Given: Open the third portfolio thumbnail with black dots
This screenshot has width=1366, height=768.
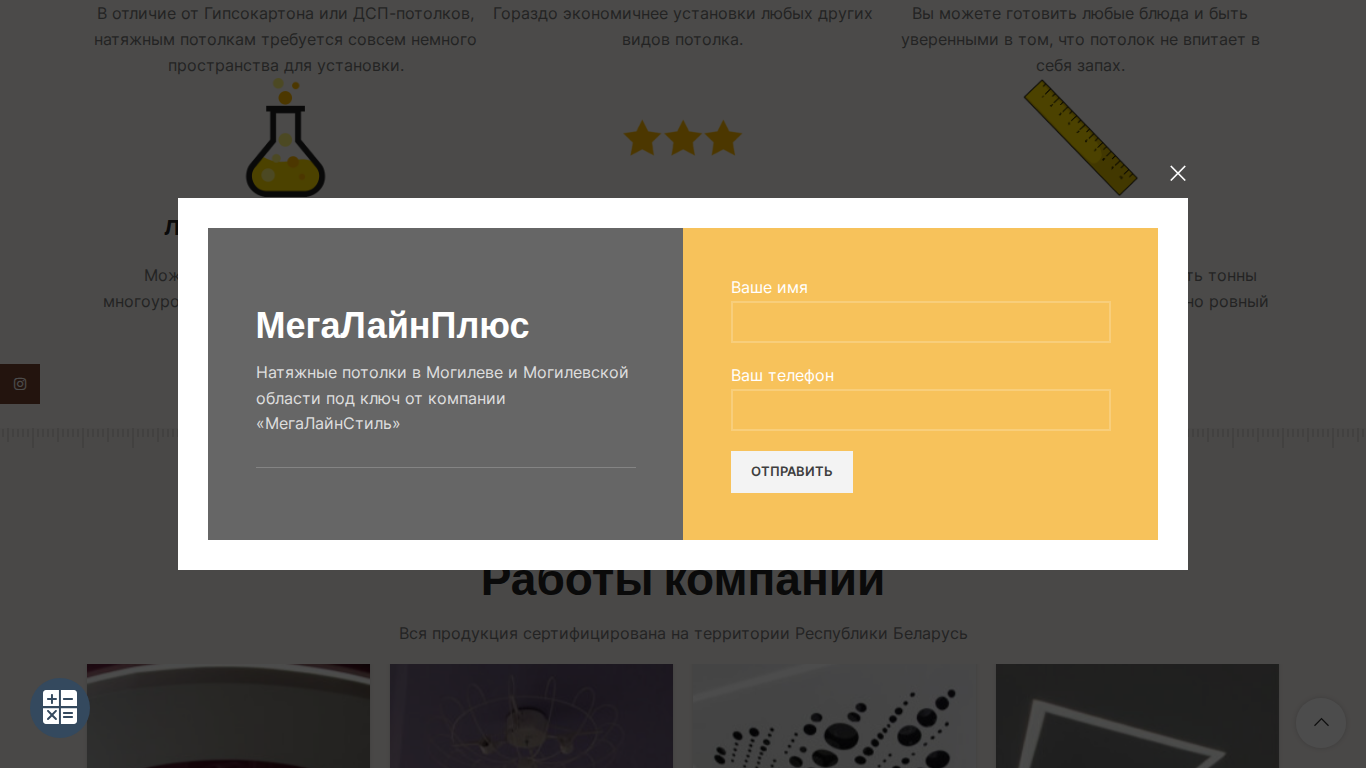Looking at the screenshot, I should (x=834, y=716).
